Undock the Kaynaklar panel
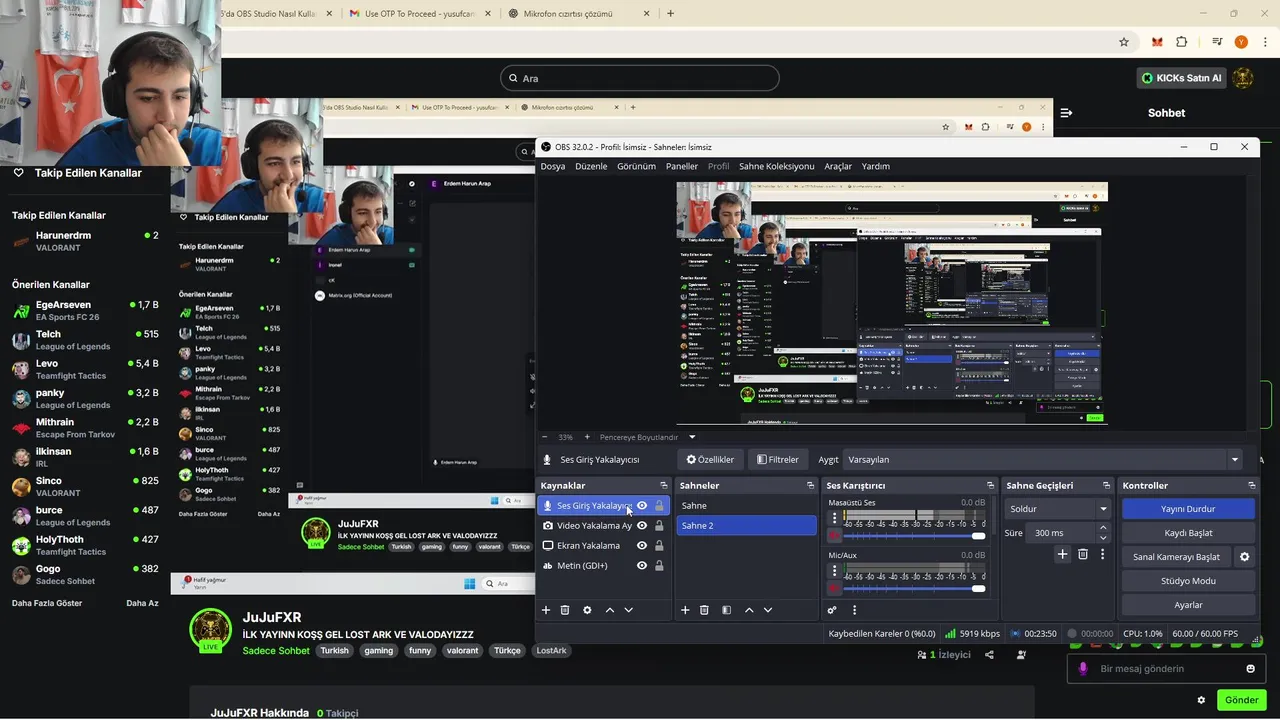The image size is (1280, 720). pyautogui.click(x=663, y=486)
